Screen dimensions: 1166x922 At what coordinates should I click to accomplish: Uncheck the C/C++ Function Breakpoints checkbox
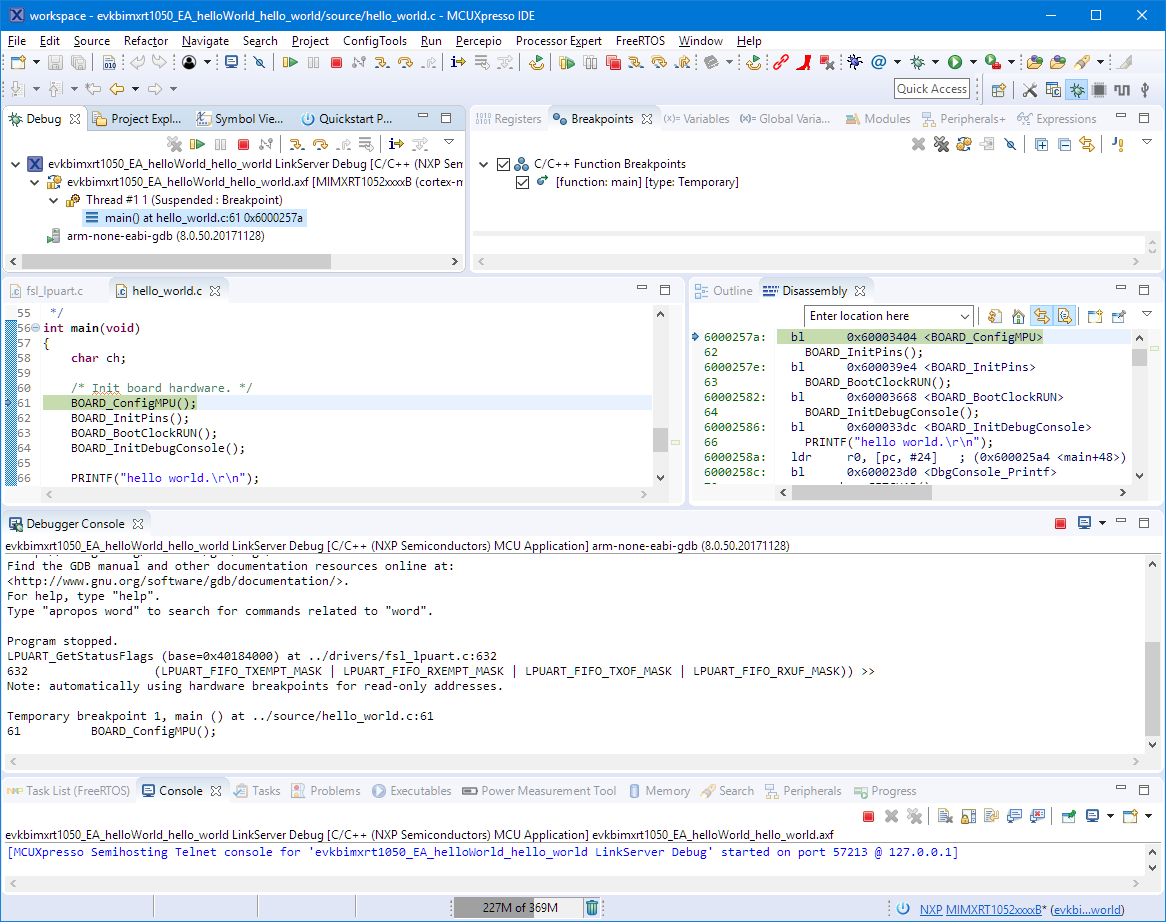(503, 164)
